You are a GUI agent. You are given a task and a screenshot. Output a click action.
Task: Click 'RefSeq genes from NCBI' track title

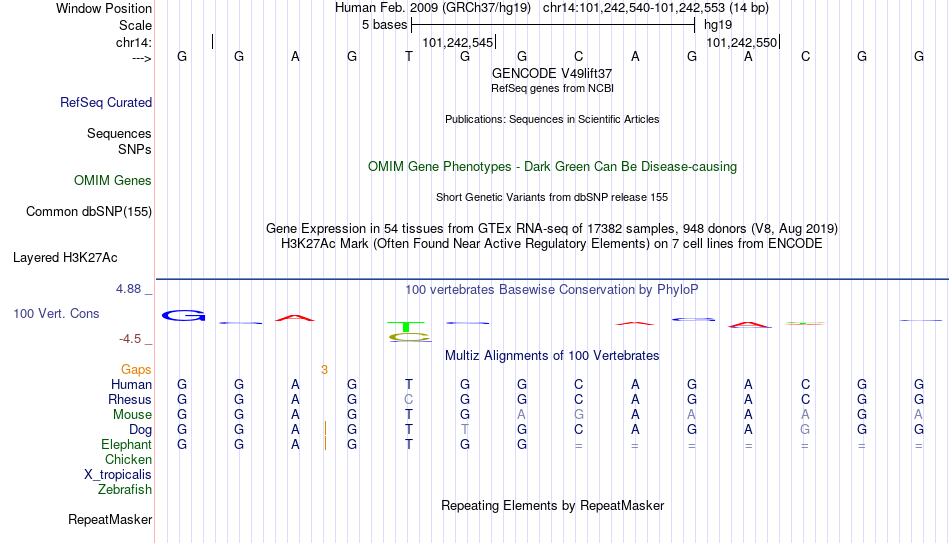(x=552, y=88)
